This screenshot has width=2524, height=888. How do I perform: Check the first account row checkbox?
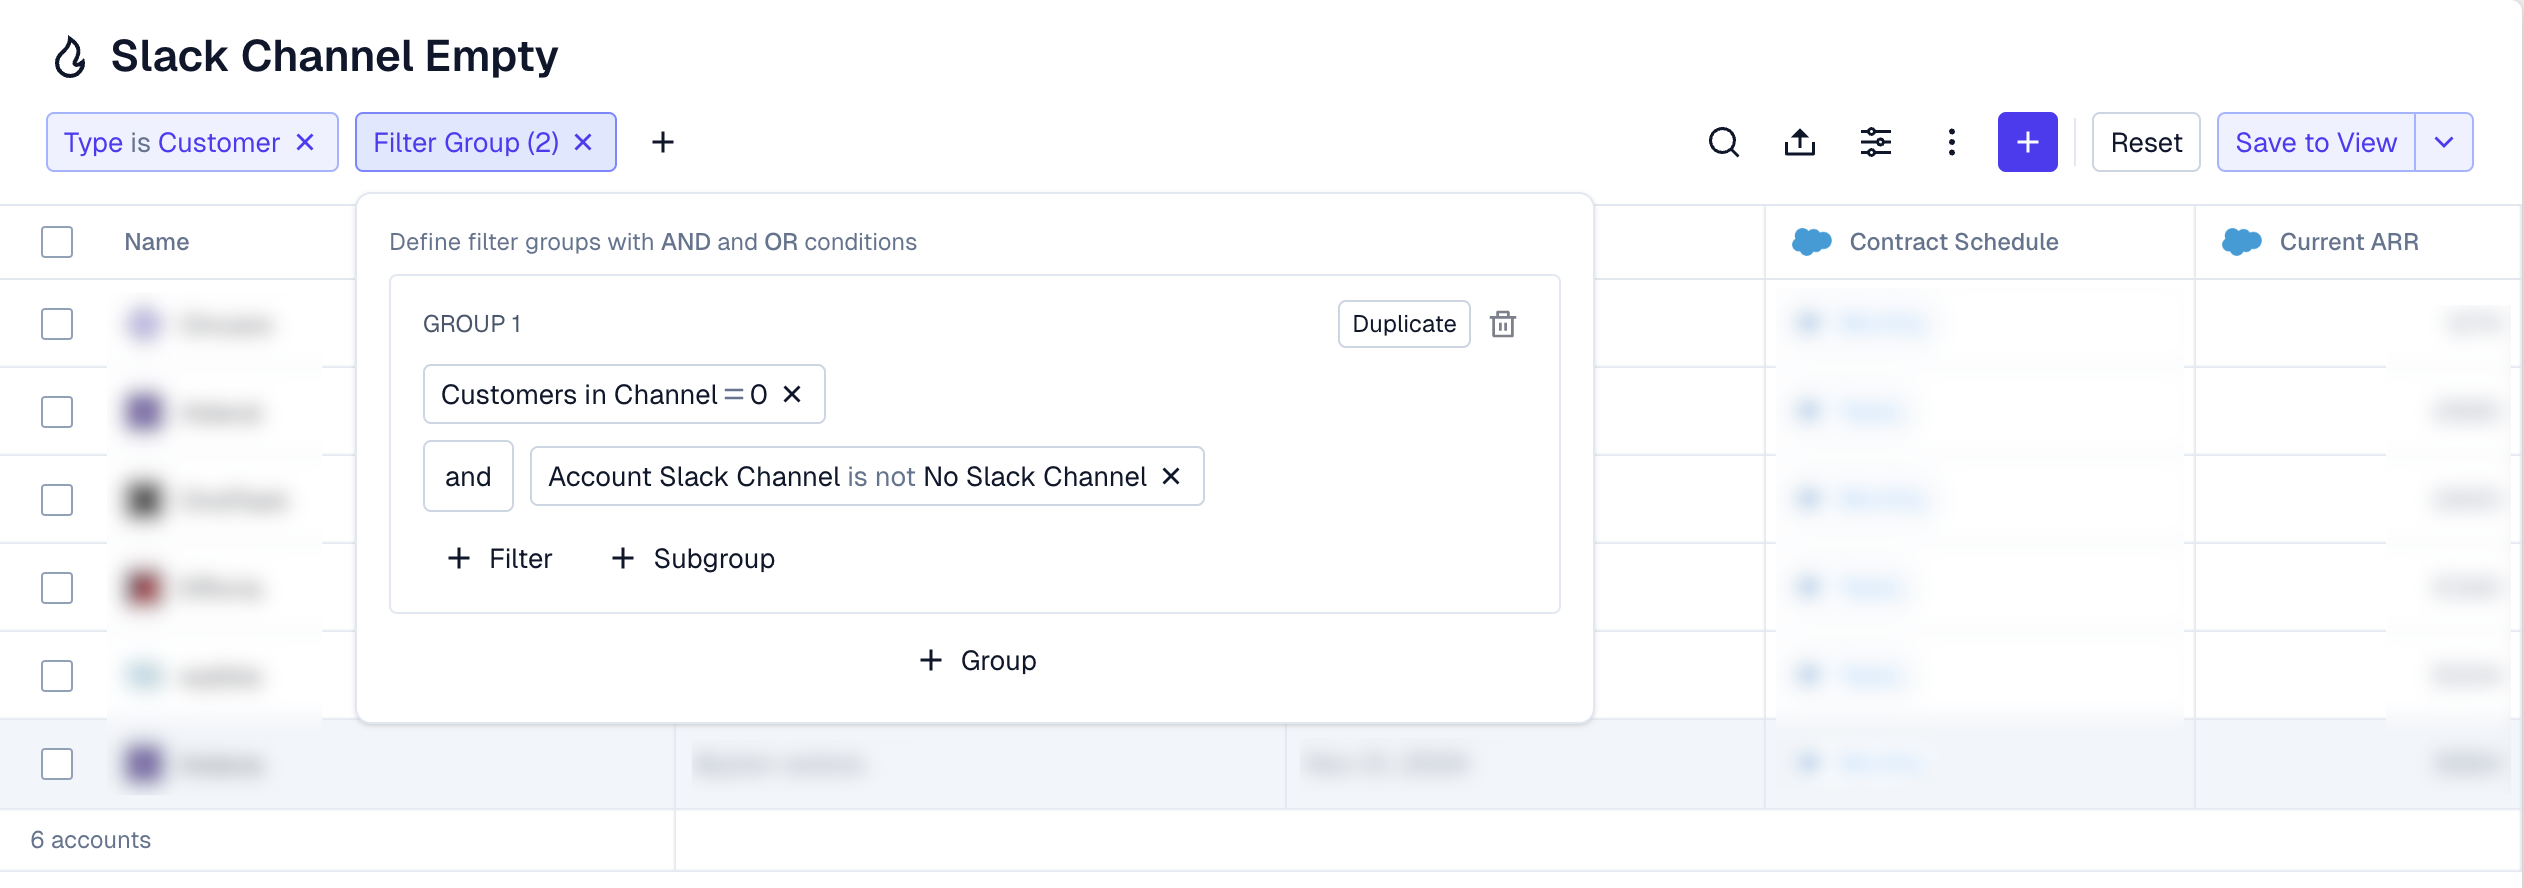pyautogui.click(x=57, y=324)
